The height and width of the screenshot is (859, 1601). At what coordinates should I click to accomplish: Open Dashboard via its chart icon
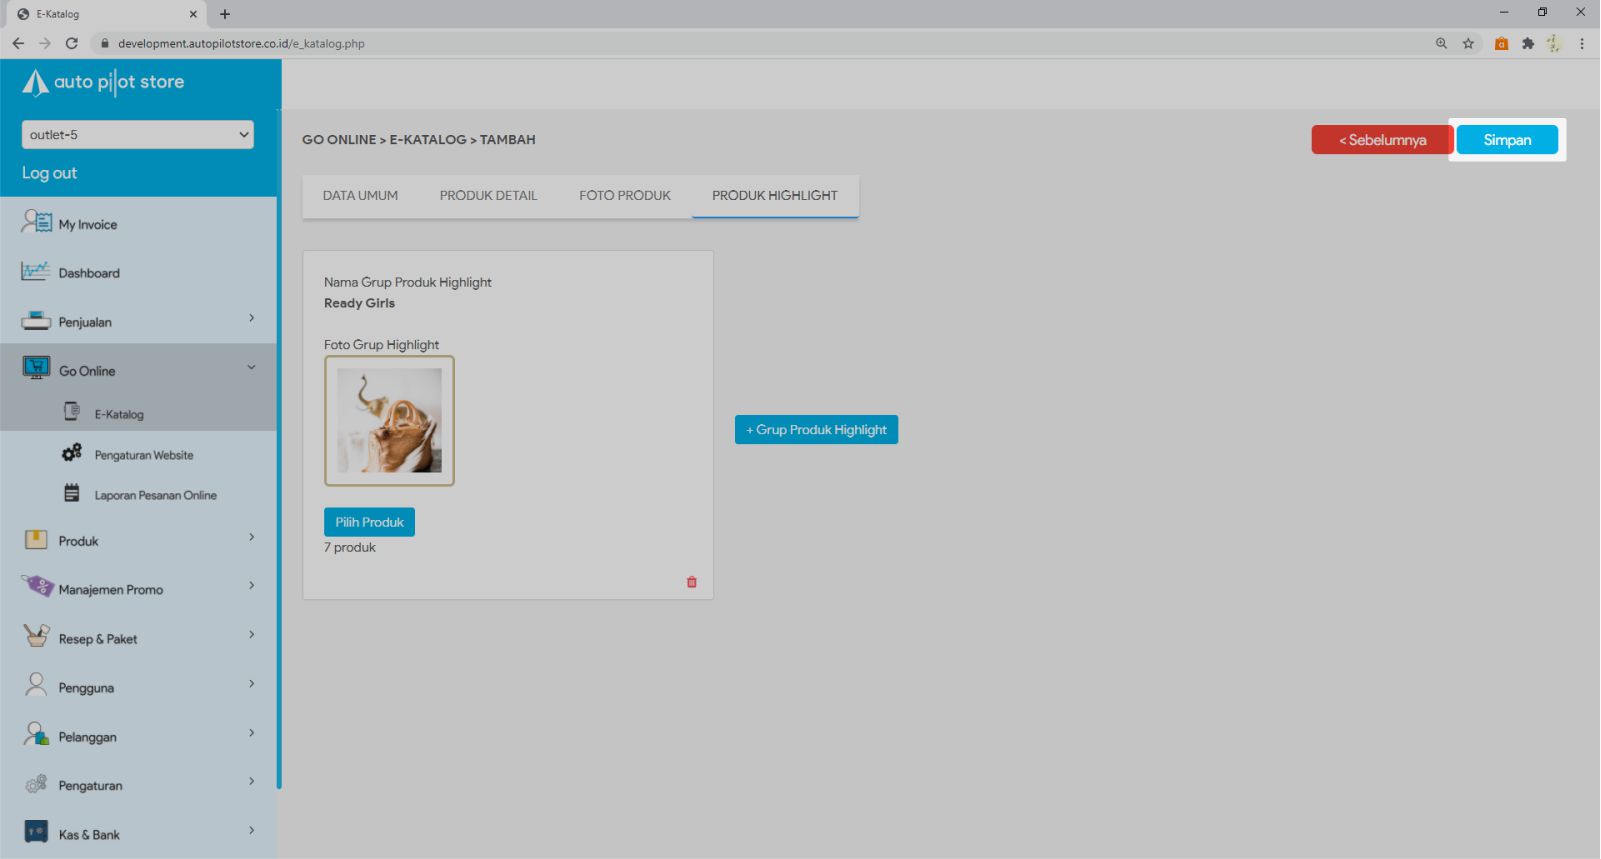pos(35,271)
